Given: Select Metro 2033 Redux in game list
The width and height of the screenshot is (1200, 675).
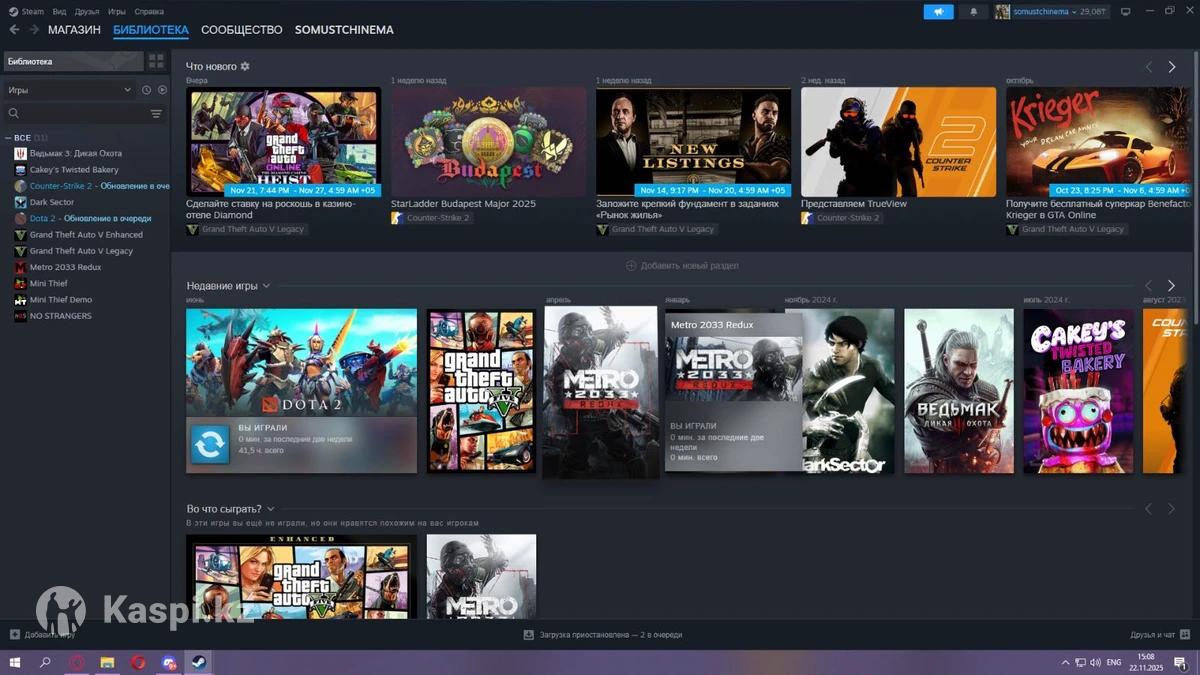Looking at the screenshot, I should click(65, 267).
